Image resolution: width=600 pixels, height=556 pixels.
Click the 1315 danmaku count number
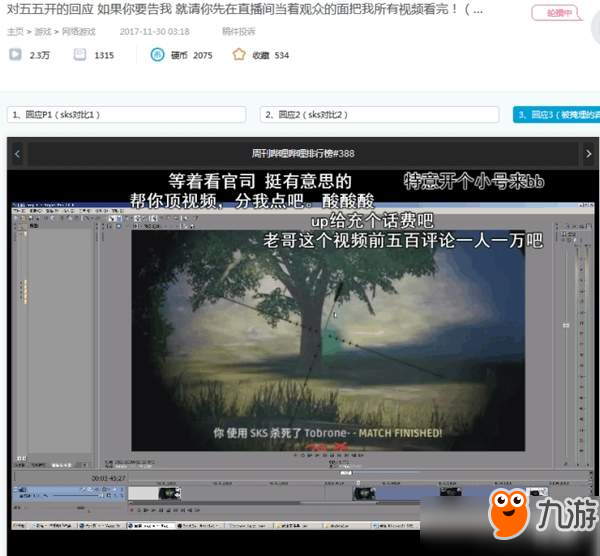pyautogui.click(x=104, y=55)
